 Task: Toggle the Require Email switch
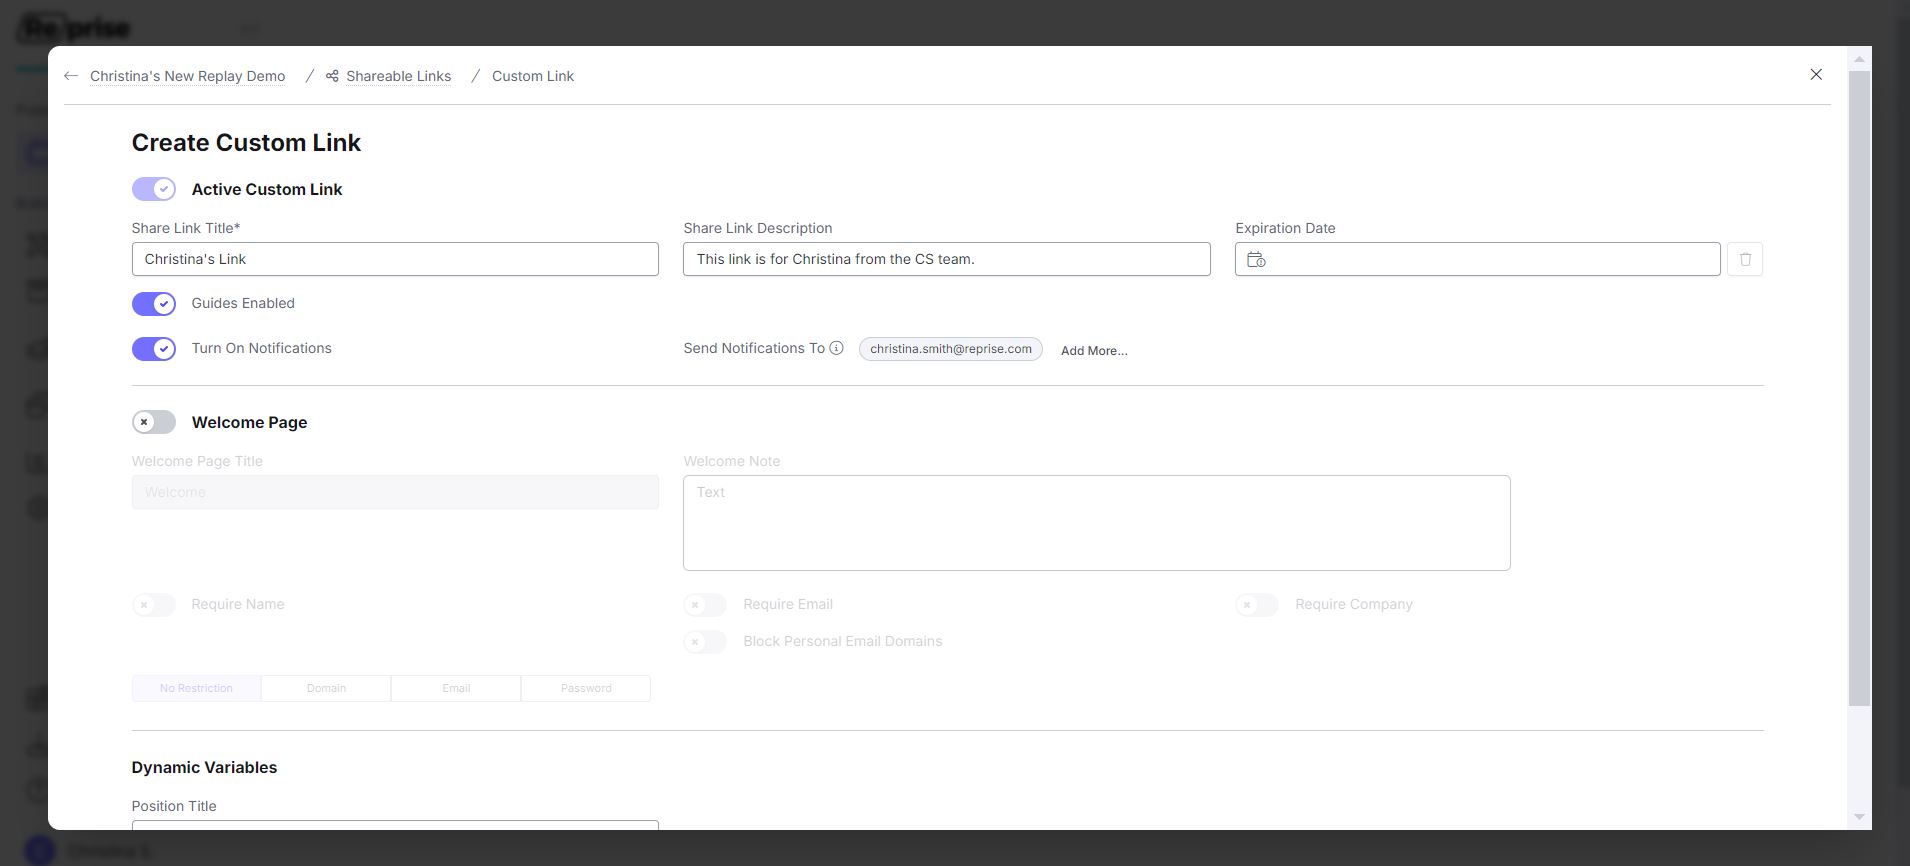pyautogui.click(x=705, y=604)
